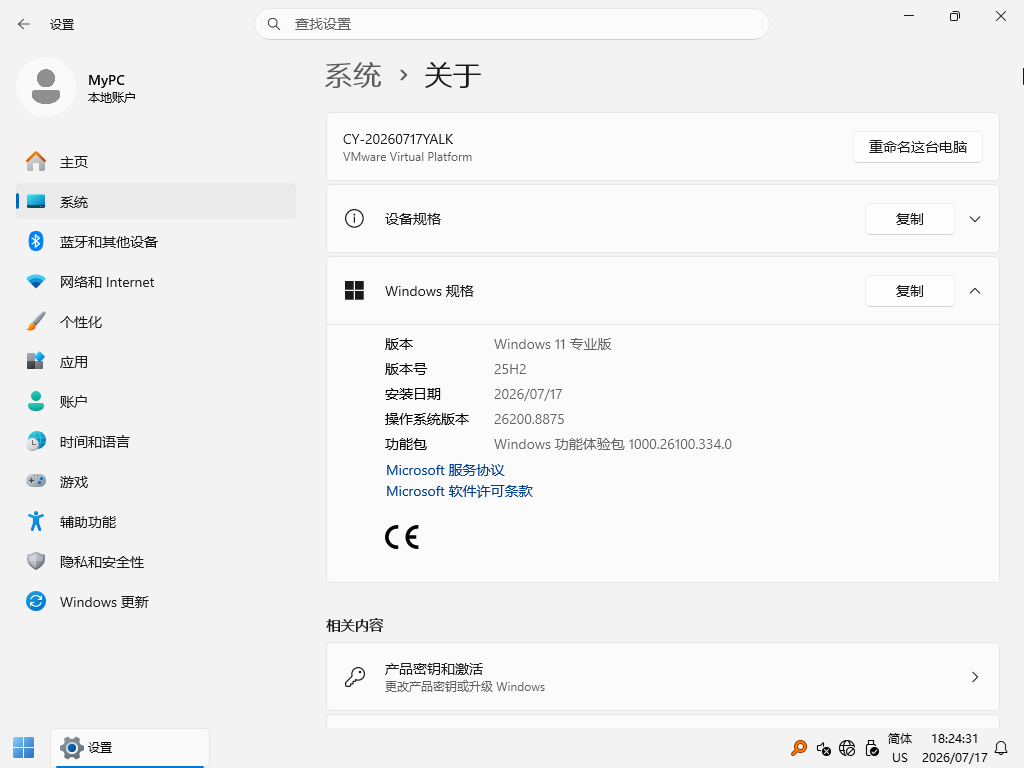Click 复制 button for Windows 规格
The width and height of the screenshot is (1024, 768).
[x=910, y=291]
